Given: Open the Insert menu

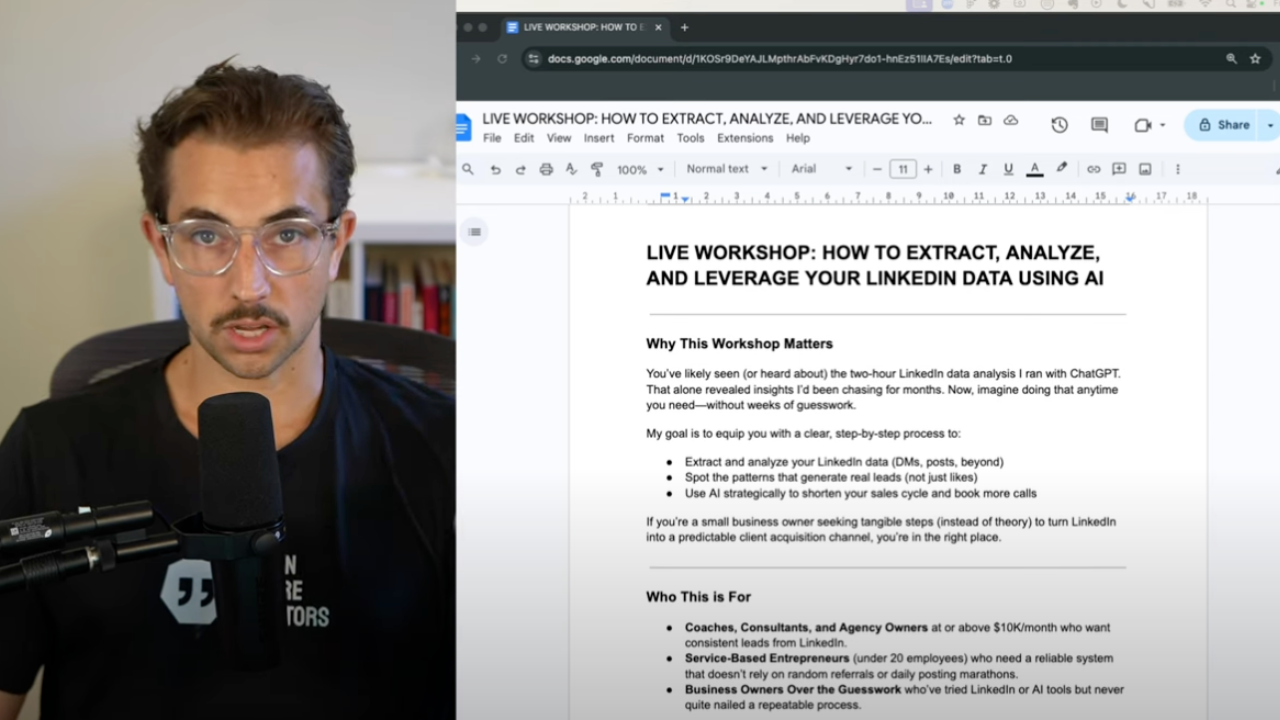Looking at the screenshot, I should [x=599, y=138].
